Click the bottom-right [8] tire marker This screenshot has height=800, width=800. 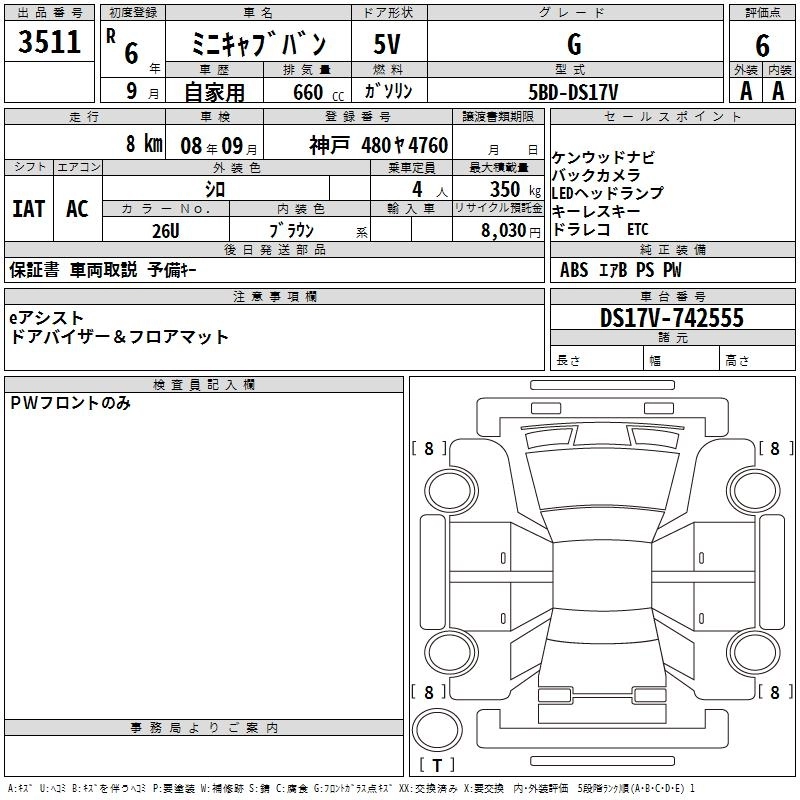pos(775,692)
